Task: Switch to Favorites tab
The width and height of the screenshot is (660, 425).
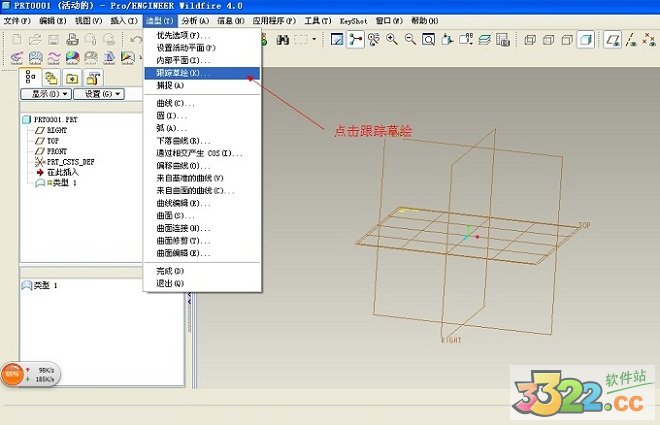Action: tap(72, 78)
